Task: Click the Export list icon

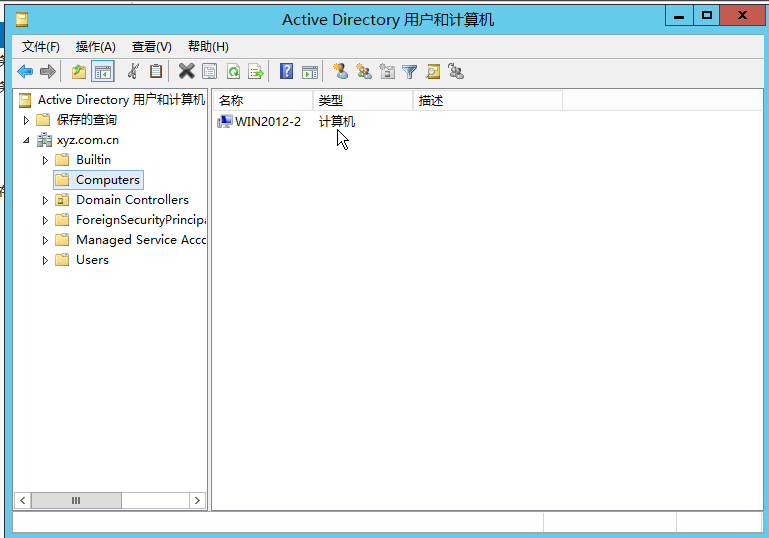Action: (256, 72)
